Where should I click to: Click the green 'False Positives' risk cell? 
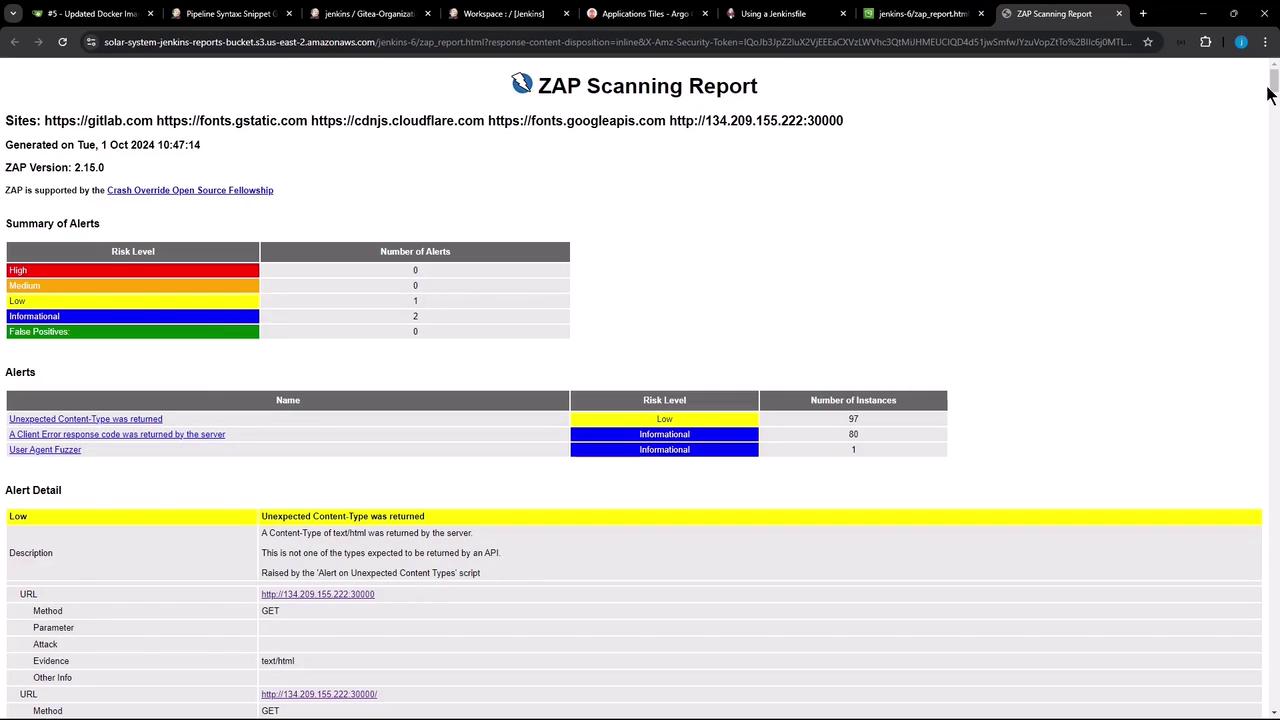133,332
